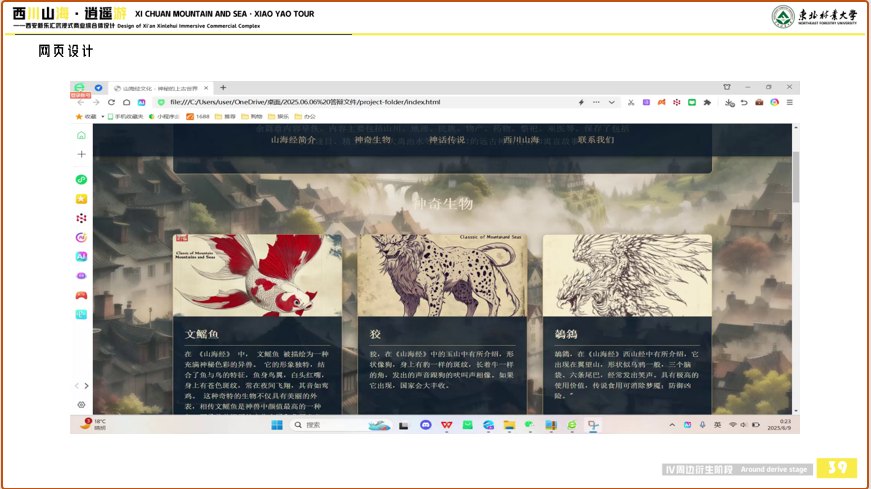Click the 联系我们 navigation link

(x=596, y=140)
